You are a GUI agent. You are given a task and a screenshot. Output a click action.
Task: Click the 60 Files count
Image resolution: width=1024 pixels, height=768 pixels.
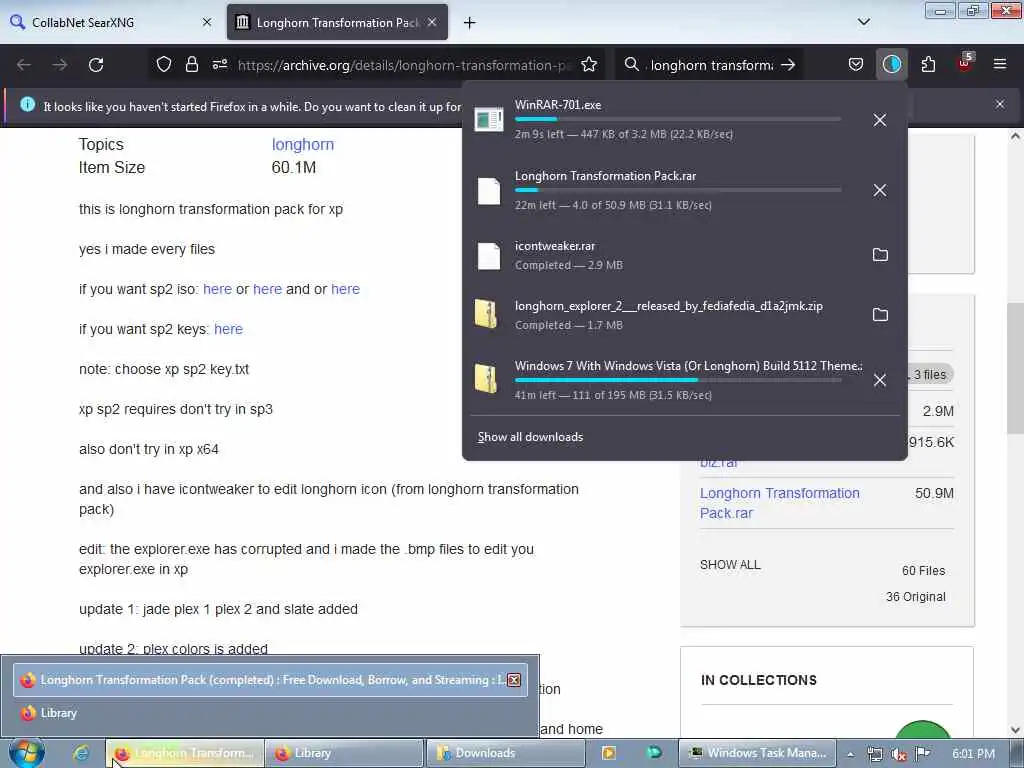coord(923,571)
